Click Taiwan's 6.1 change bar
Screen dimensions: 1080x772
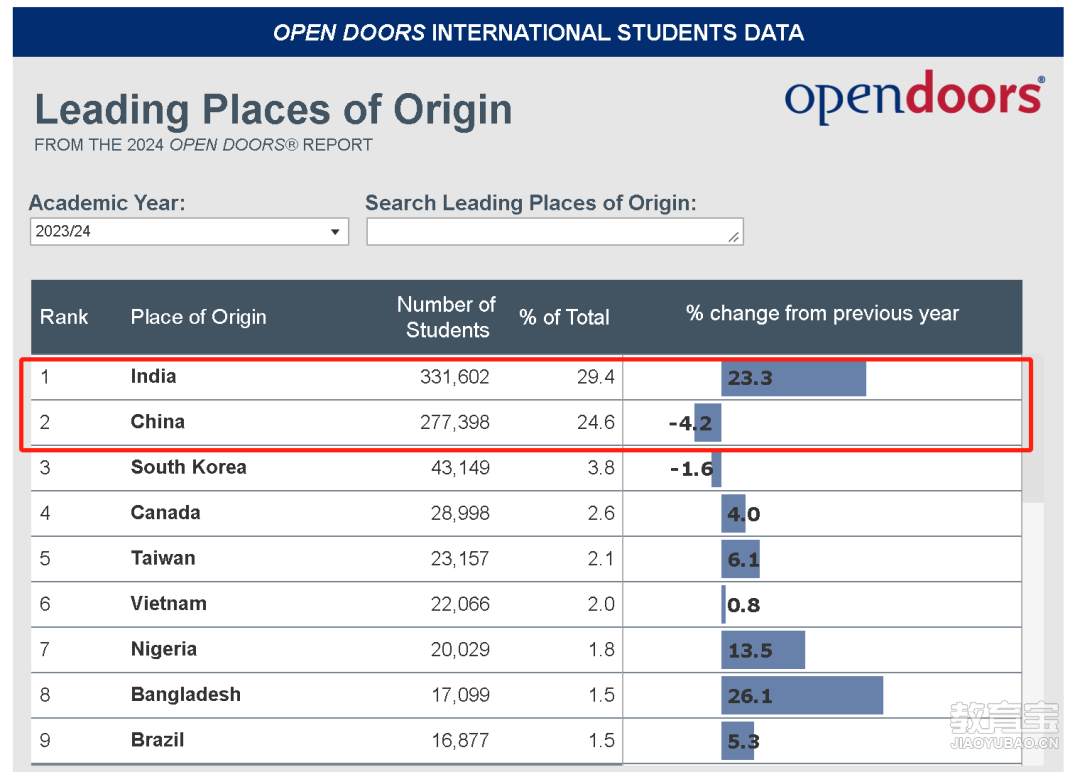click(740, 559)
